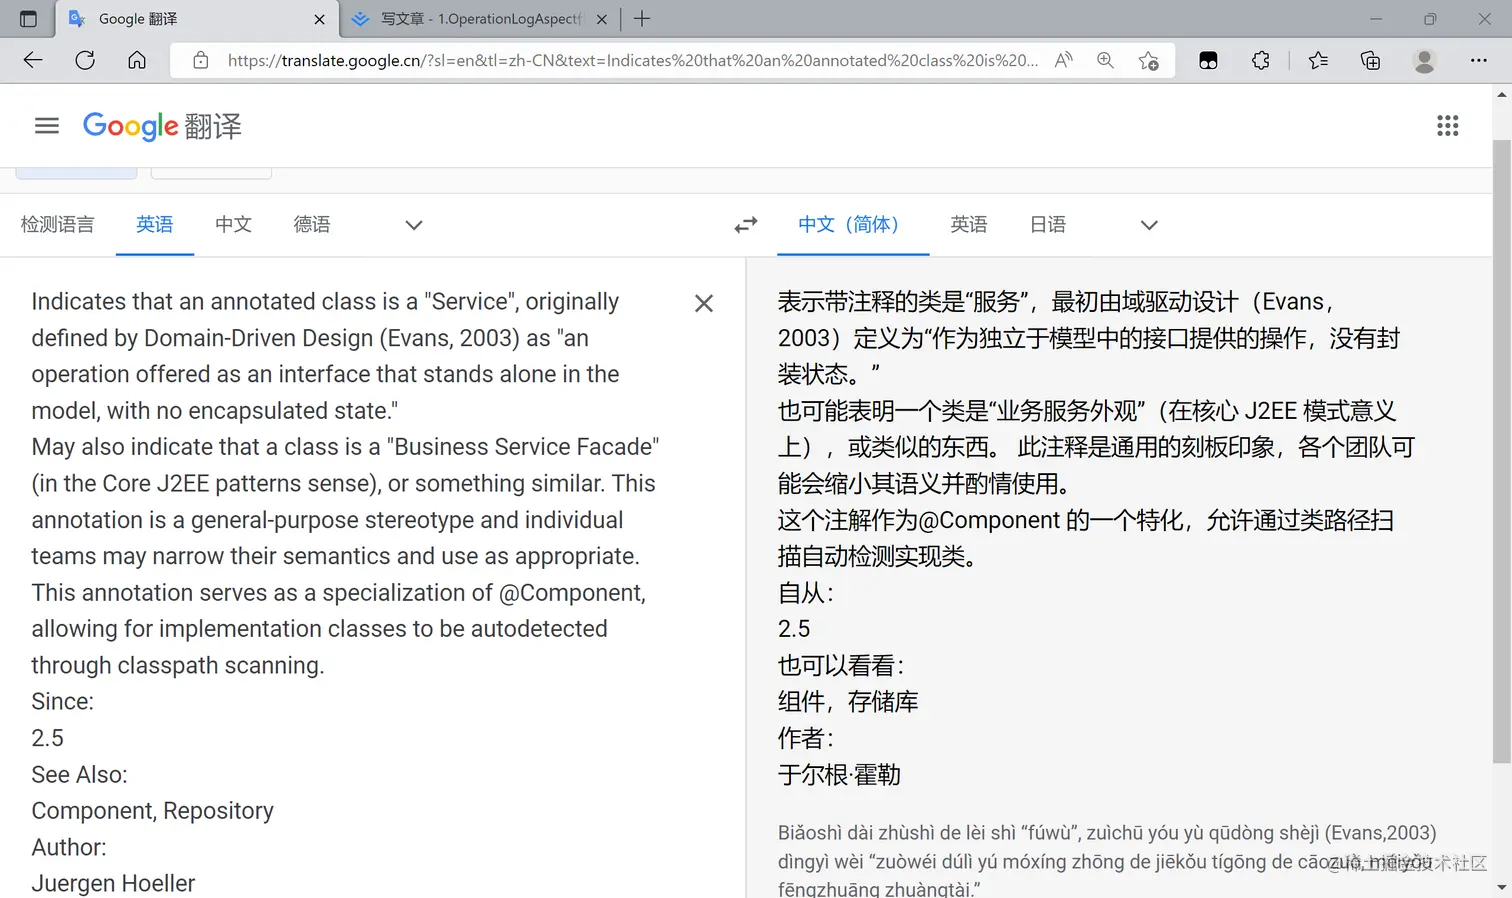
Task: Click the source line 'Component, Repository'
Action: click(152, 811)
